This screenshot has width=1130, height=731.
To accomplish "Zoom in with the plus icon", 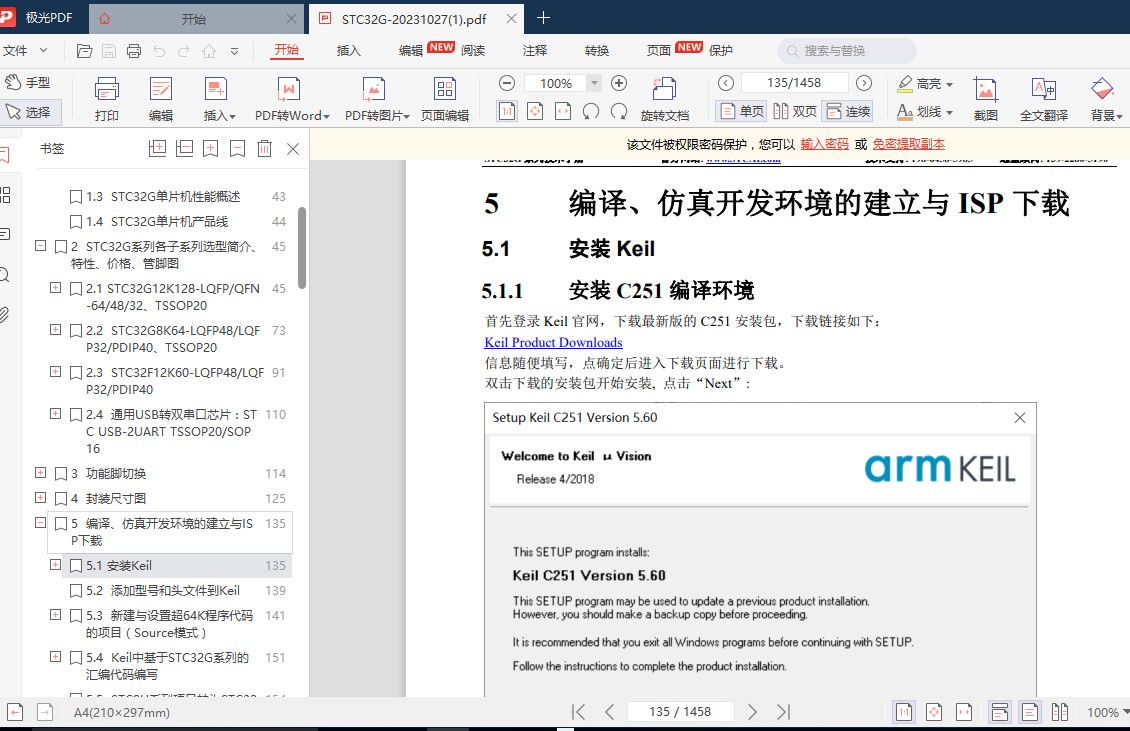I will pyautogui.click(x=619, y=83).
